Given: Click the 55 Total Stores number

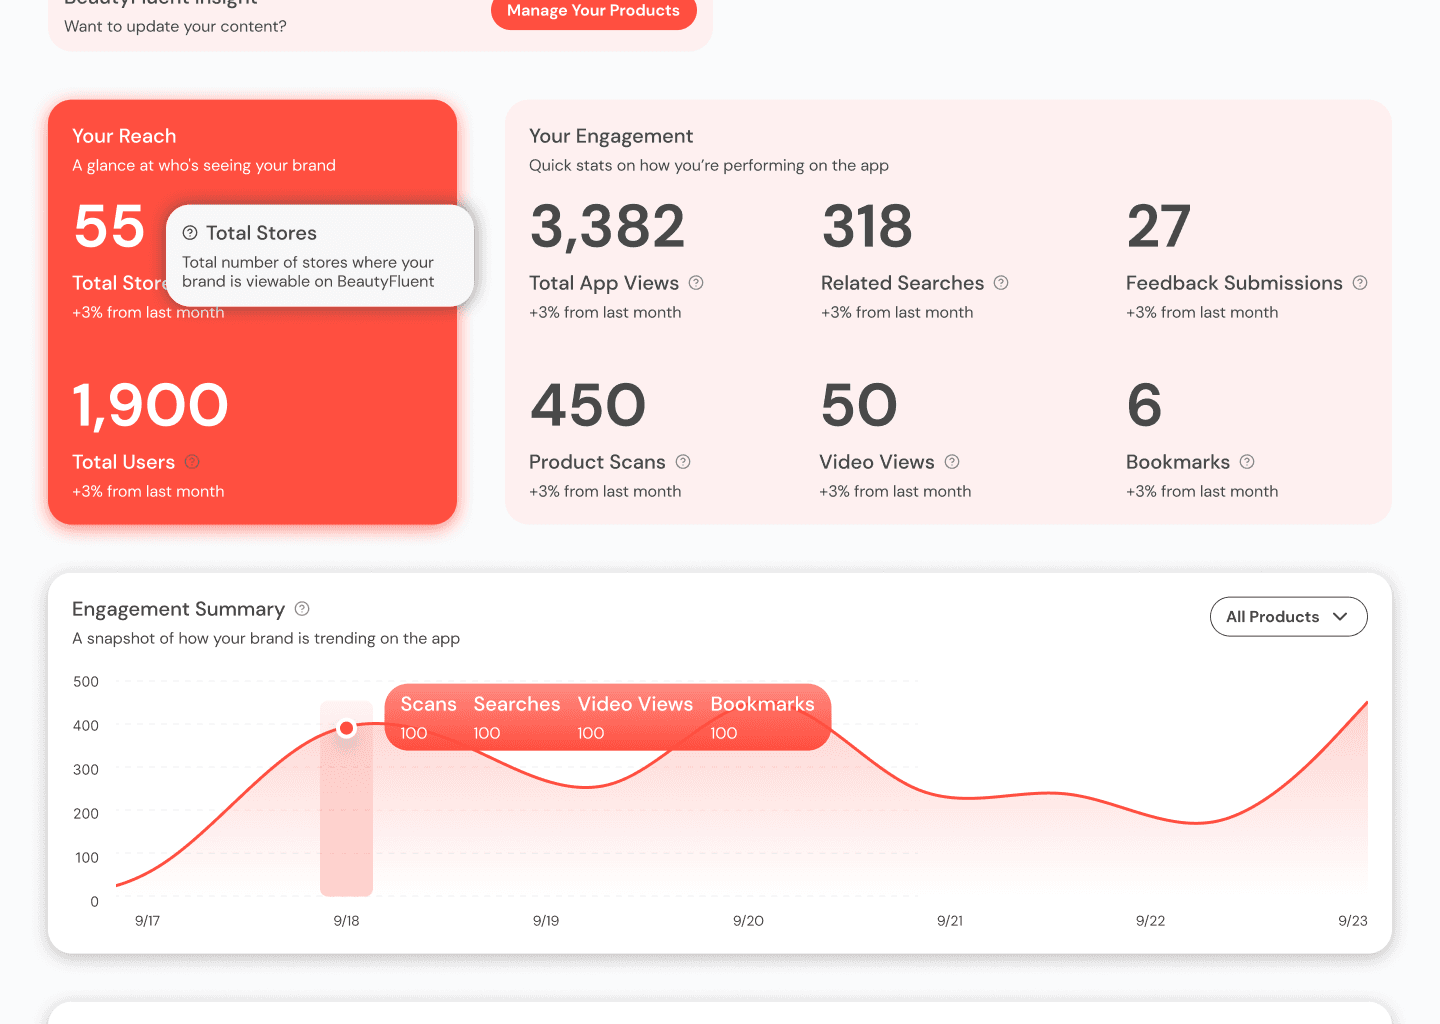Looking at the screenshot, I should point(110,226).
